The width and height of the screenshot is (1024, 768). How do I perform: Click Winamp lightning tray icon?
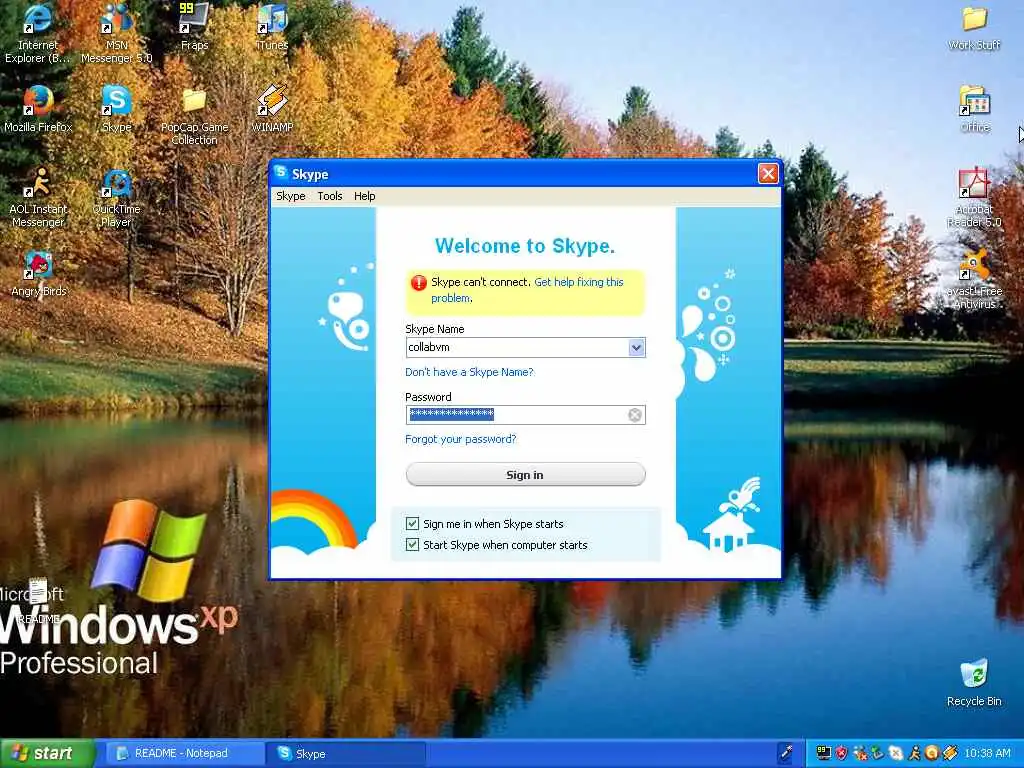950,753
